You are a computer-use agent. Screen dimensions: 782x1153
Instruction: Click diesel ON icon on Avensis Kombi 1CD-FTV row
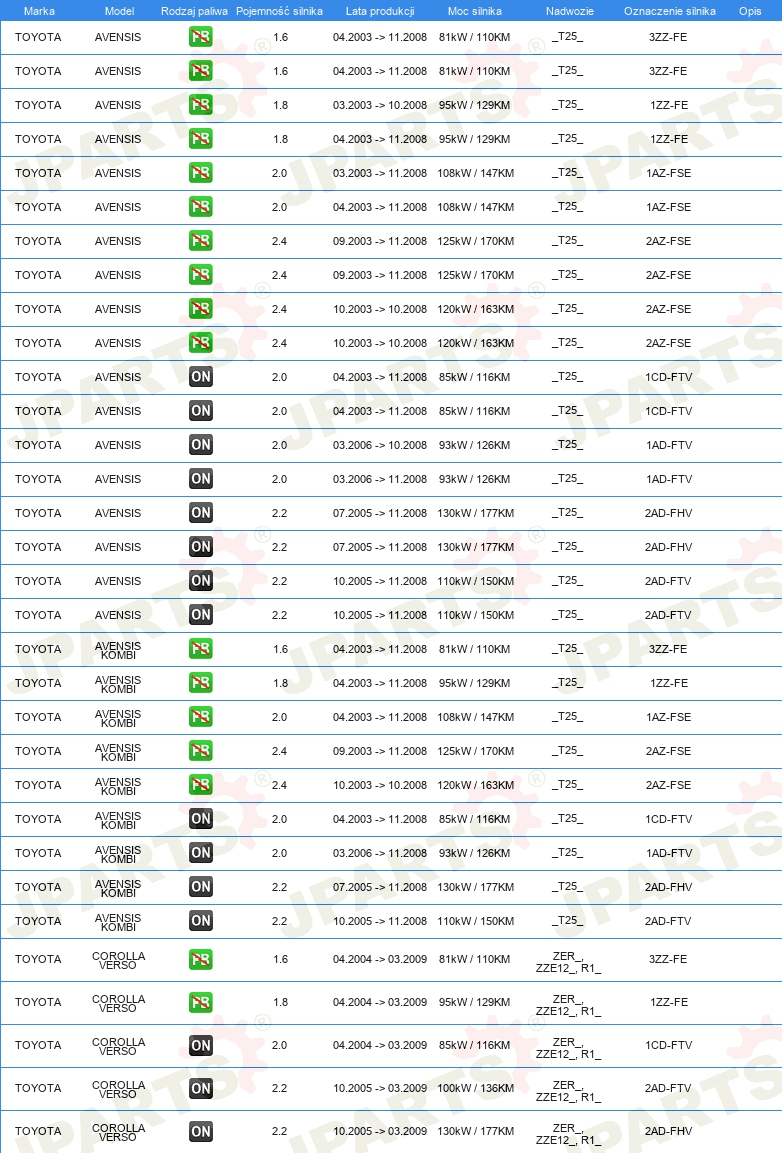(201, 818)
